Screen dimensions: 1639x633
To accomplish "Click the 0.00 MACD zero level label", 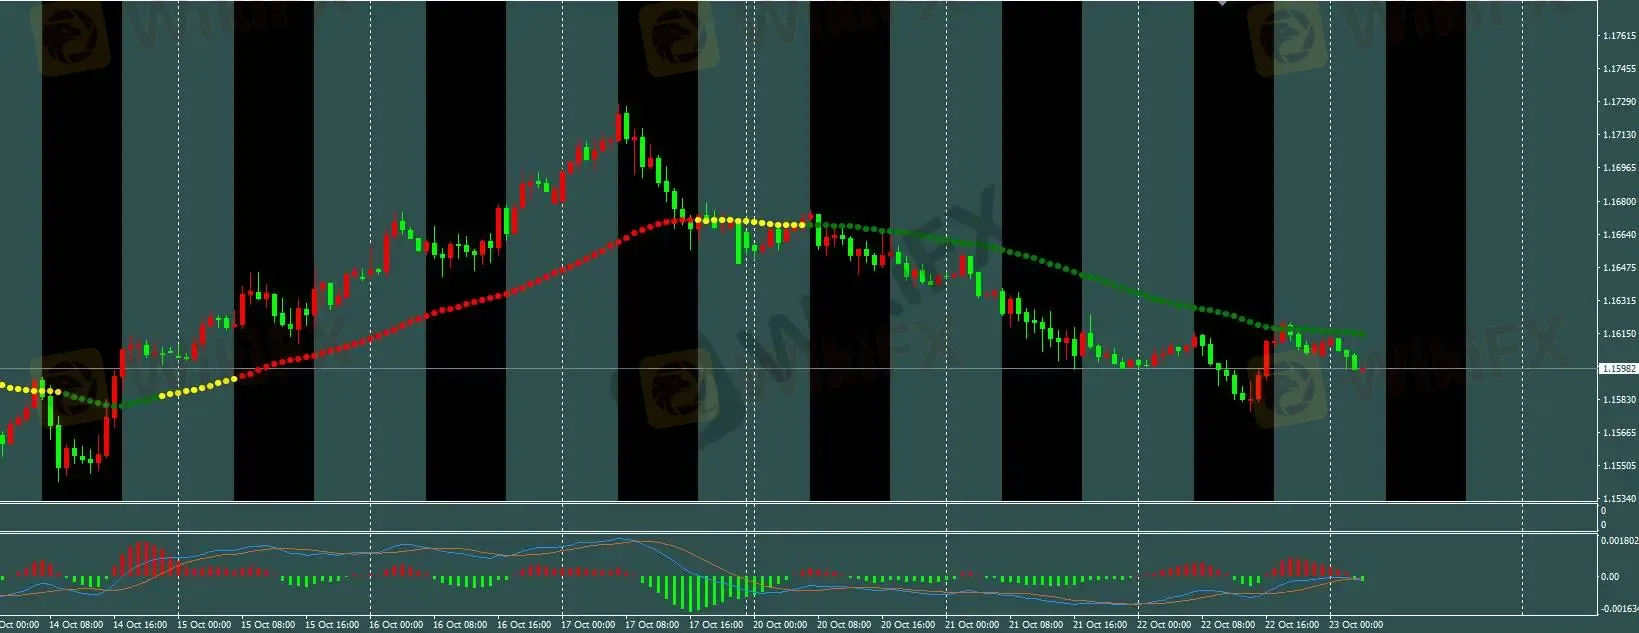I will pos(1610,577).
